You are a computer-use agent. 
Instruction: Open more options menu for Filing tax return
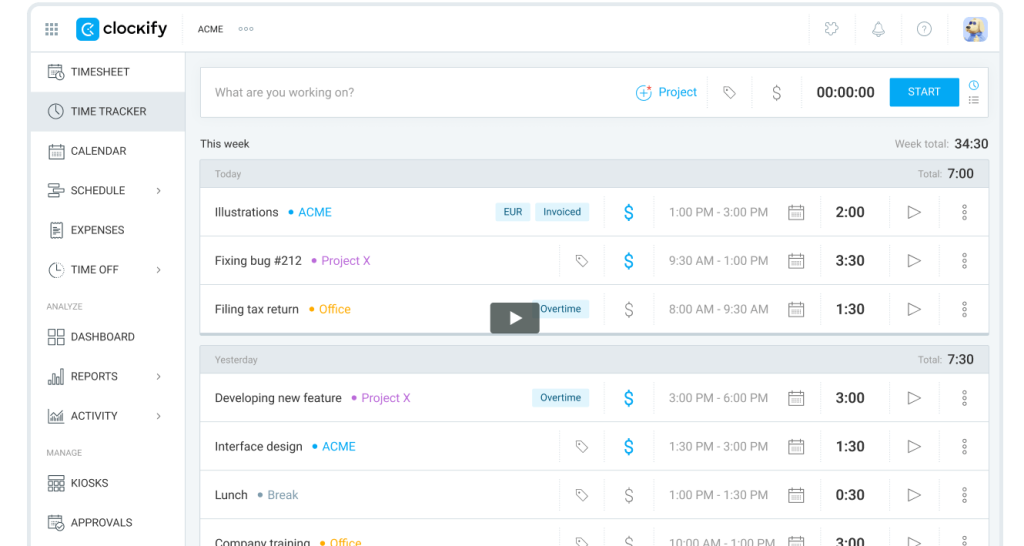click(x=964, y=309)
